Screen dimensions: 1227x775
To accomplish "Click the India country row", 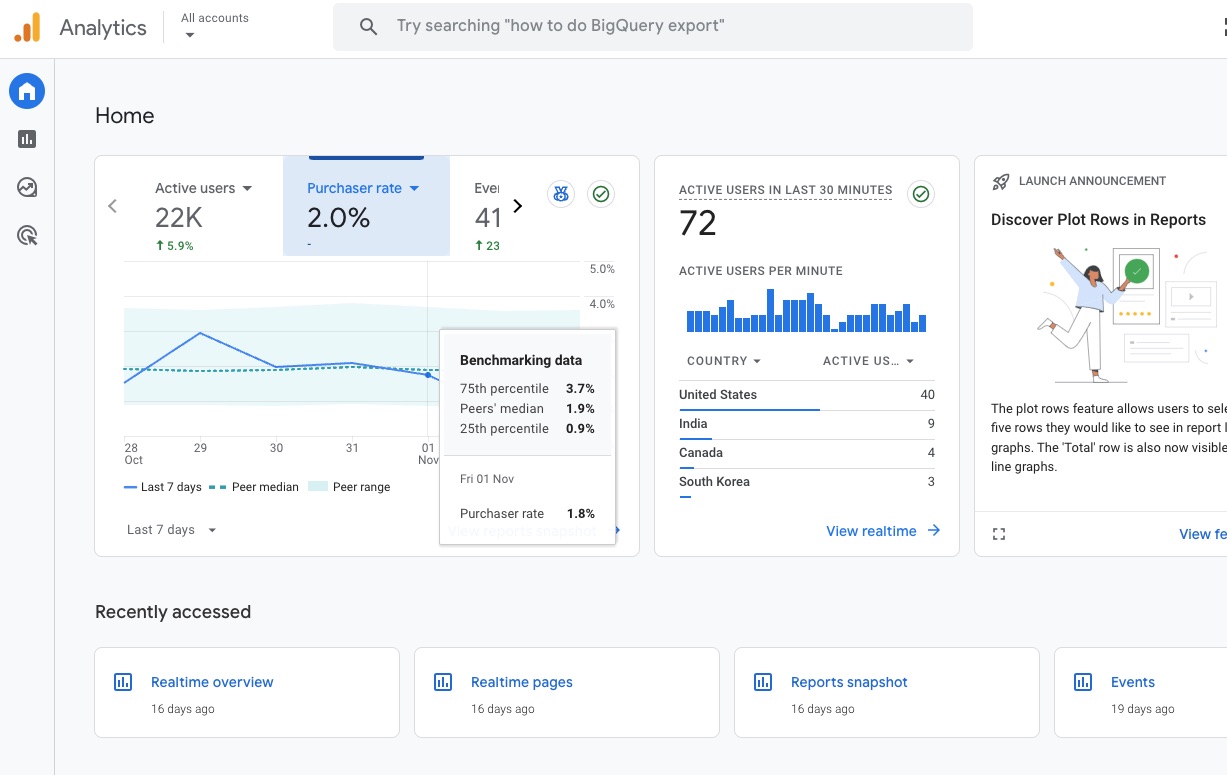I will click(x=807, y=424).
